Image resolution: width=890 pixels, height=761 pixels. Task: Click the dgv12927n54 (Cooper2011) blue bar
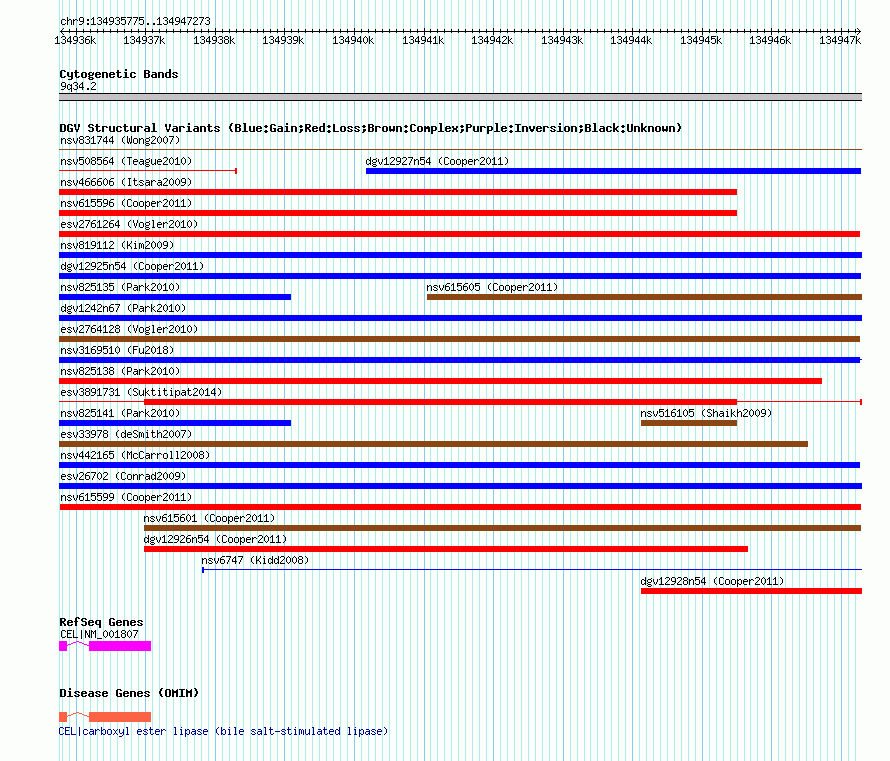click(614, 171)
